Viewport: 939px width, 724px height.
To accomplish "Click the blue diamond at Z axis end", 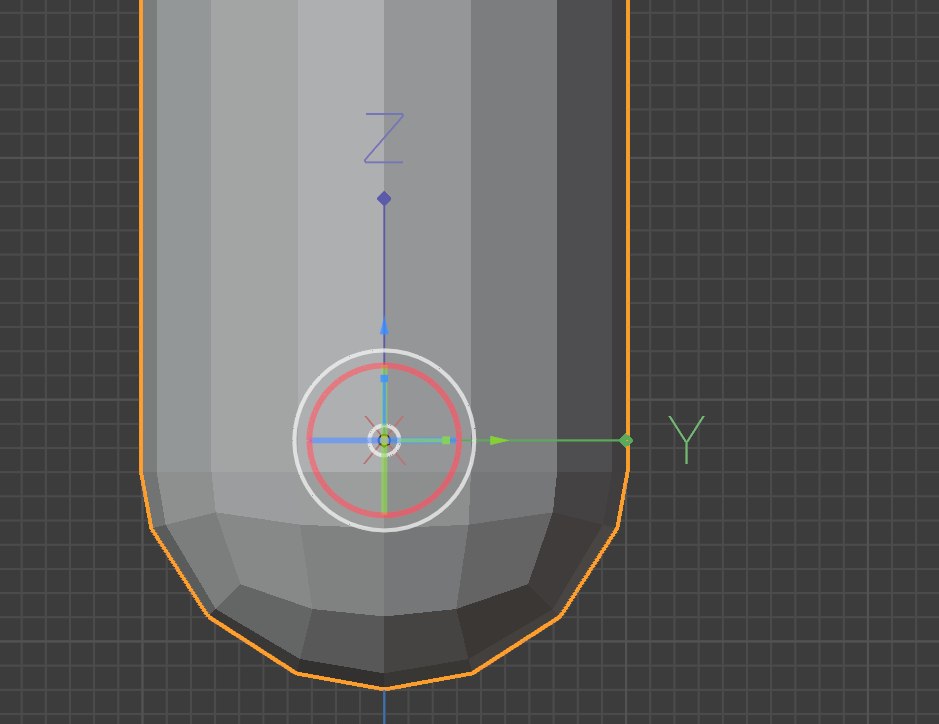I will point(384,198).
